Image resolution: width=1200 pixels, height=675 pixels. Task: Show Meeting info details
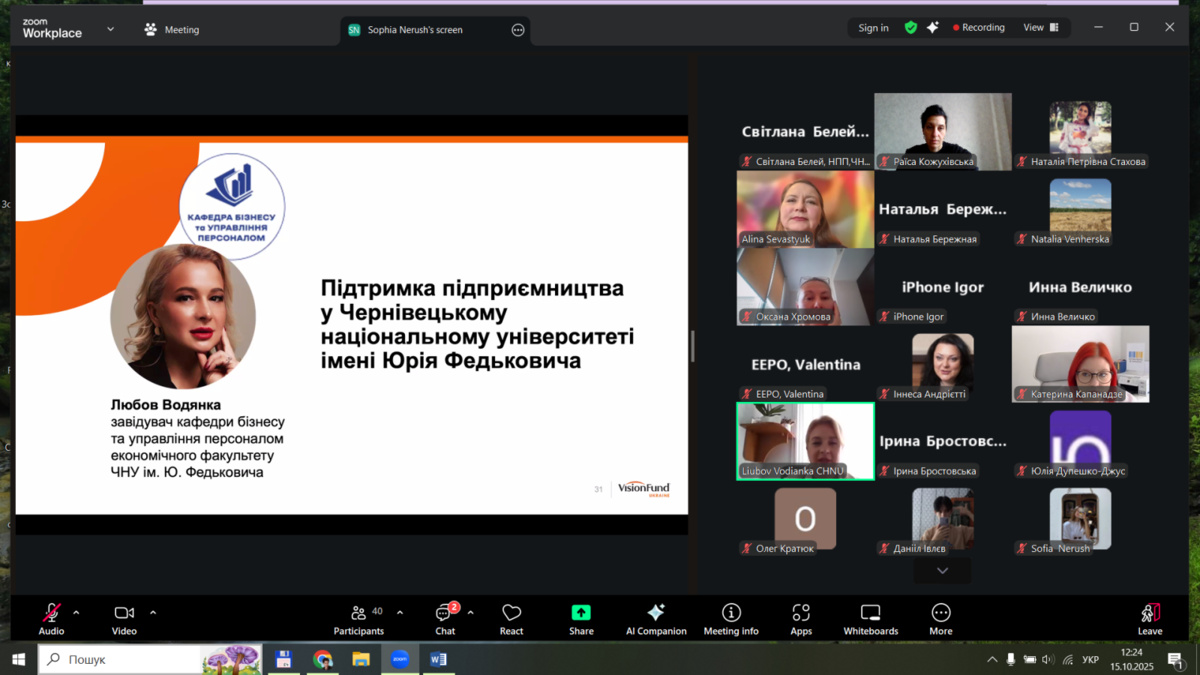(x=731, y=618)
